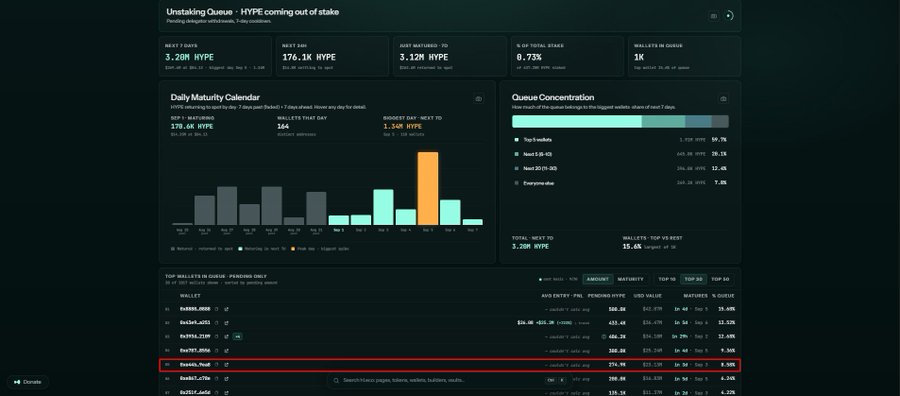Viewport: 900px width, 396px height.
Task: Click the Everyone else legend row
Action: tap(620, 183)
